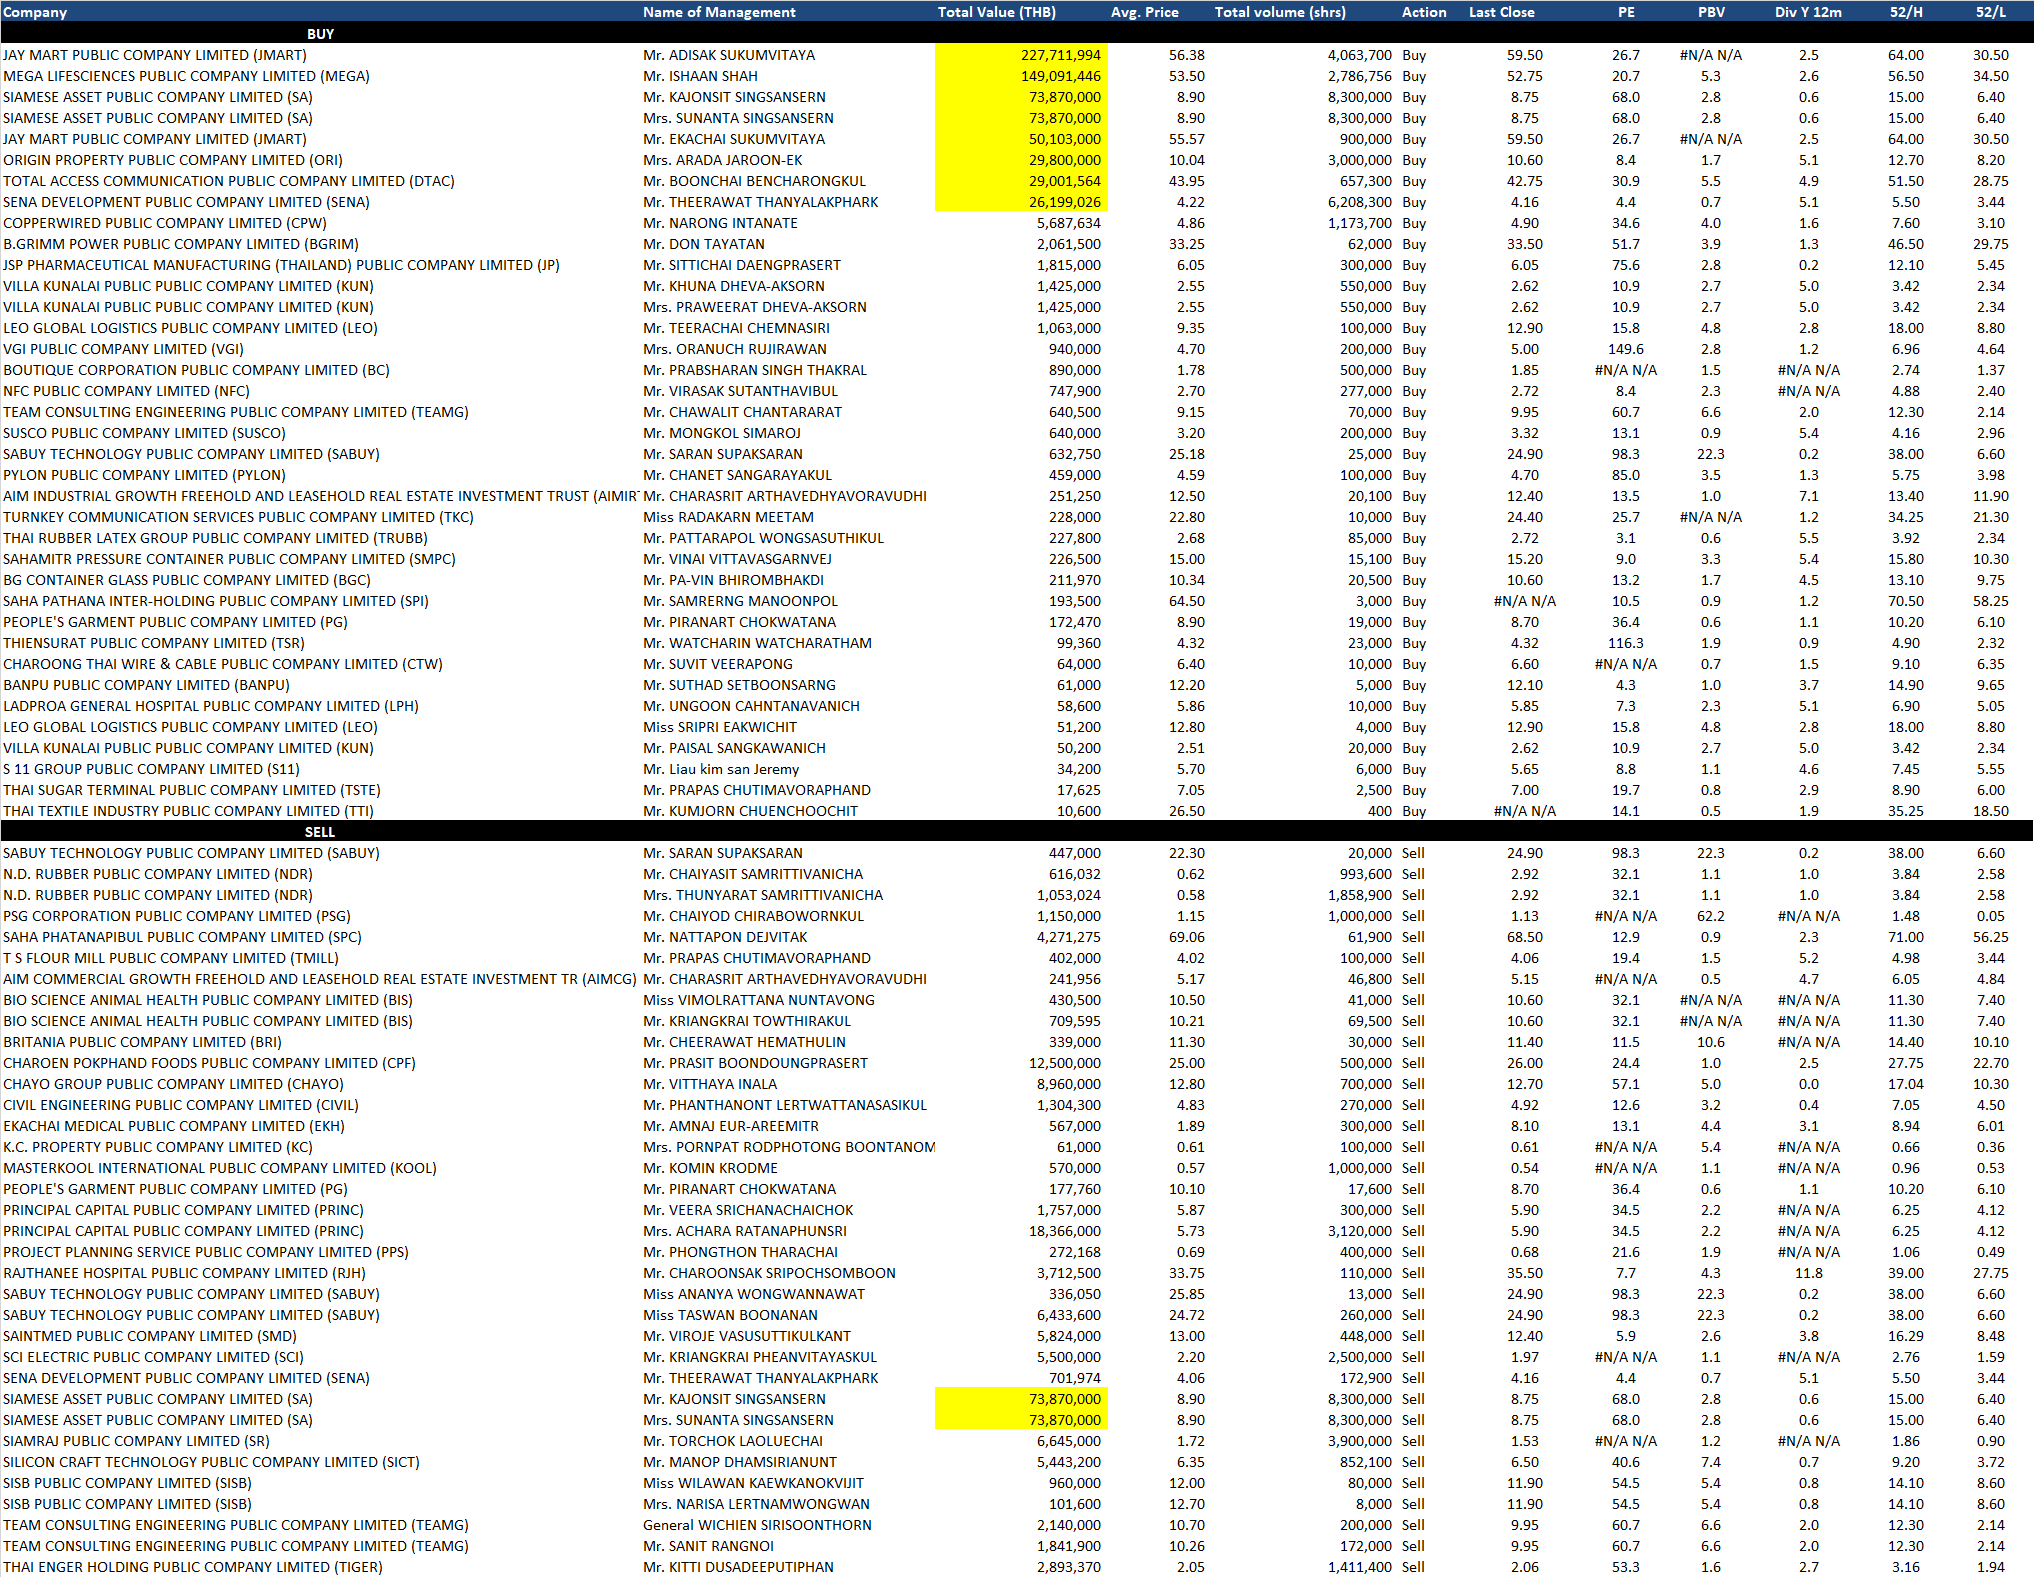2034x1577 pixels.
Task: Click THAI ENGER HOLDING (TIGER) company cell
Action: click(x=193, y=1567)
